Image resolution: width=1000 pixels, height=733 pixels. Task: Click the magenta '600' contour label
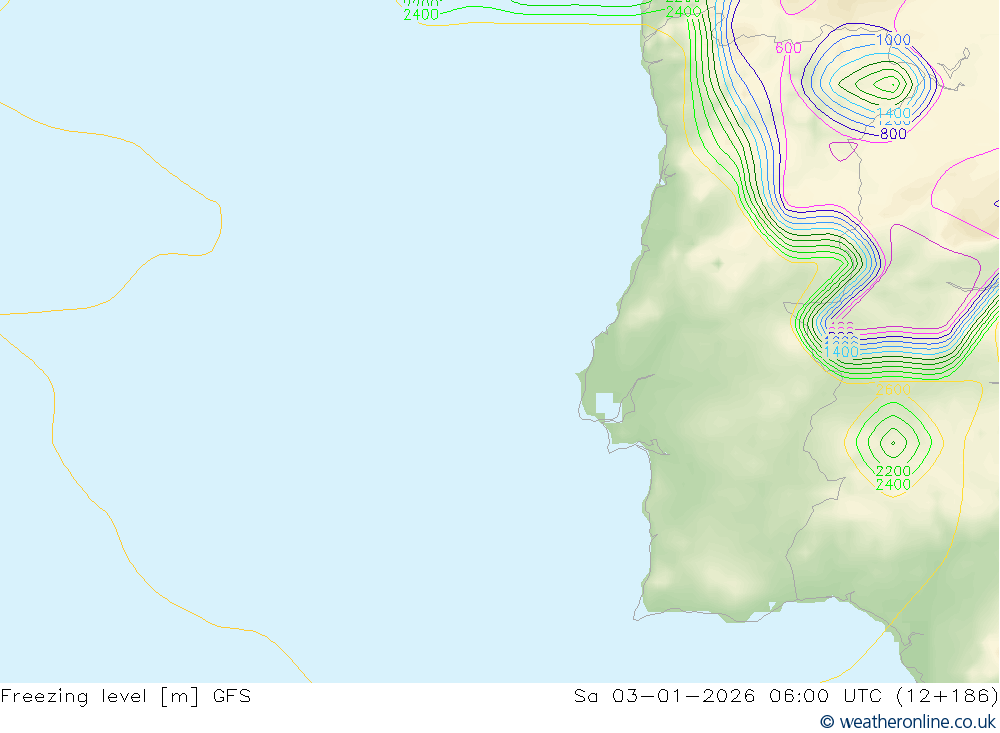click(788, 48)
